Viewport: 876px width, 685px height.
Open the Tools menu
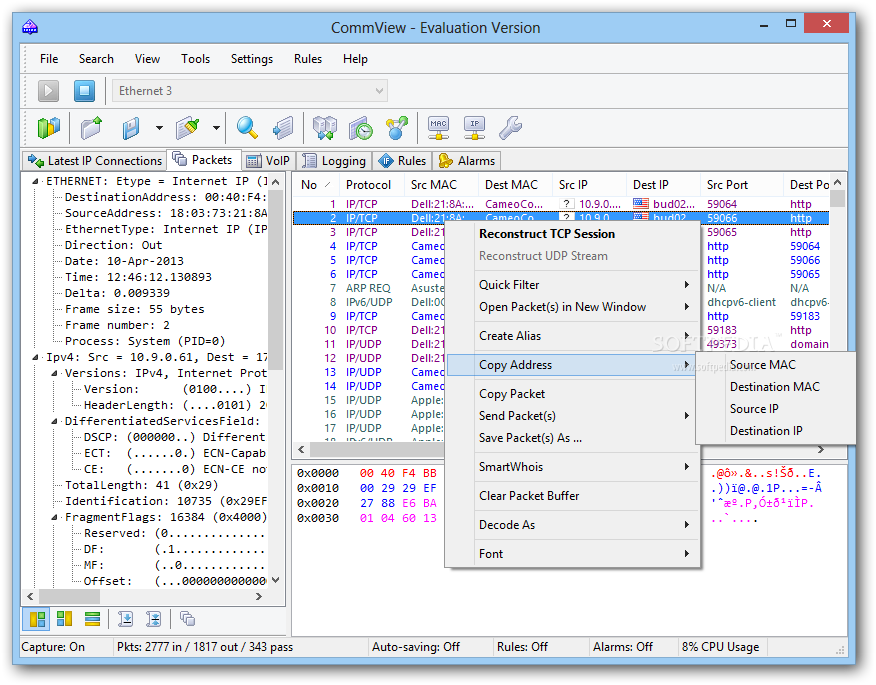tap(196, 59)
